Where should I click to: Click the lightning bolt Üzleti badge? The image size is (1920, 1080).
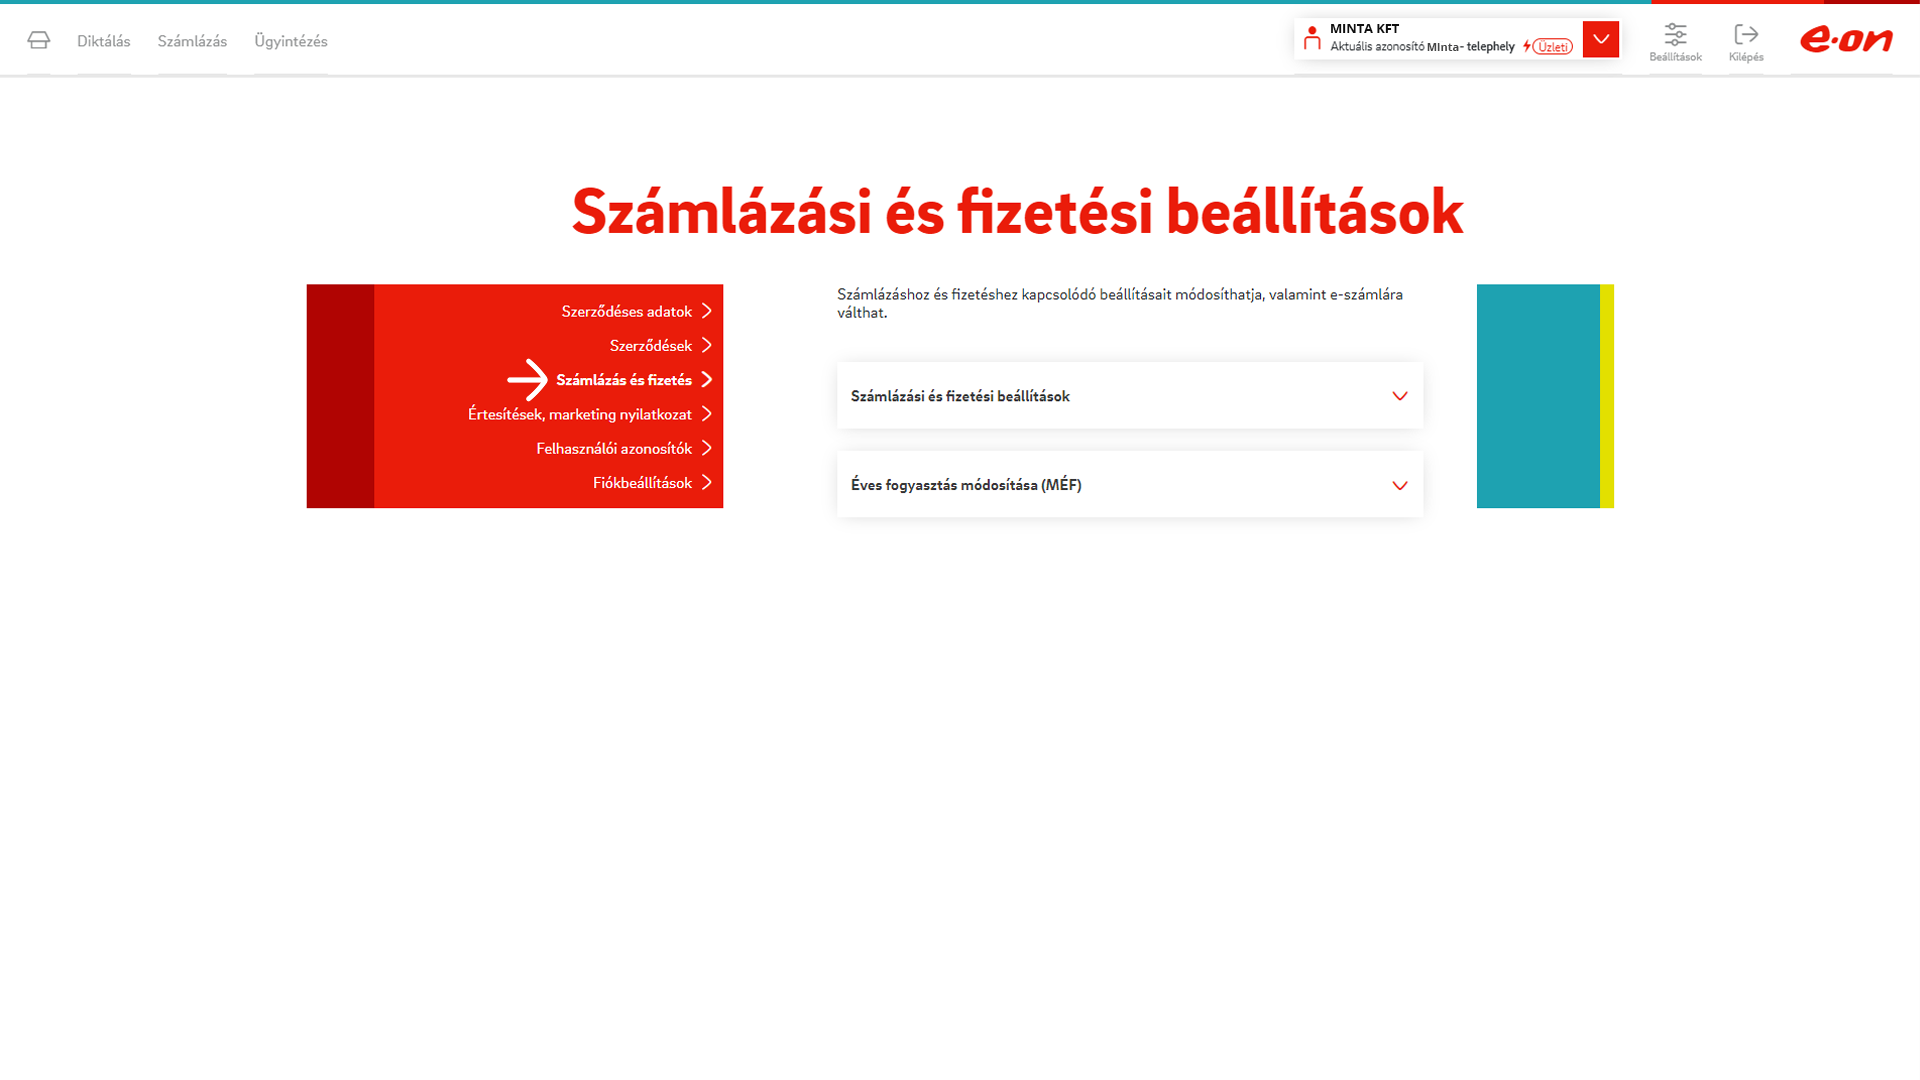(x=1547, y=47)
